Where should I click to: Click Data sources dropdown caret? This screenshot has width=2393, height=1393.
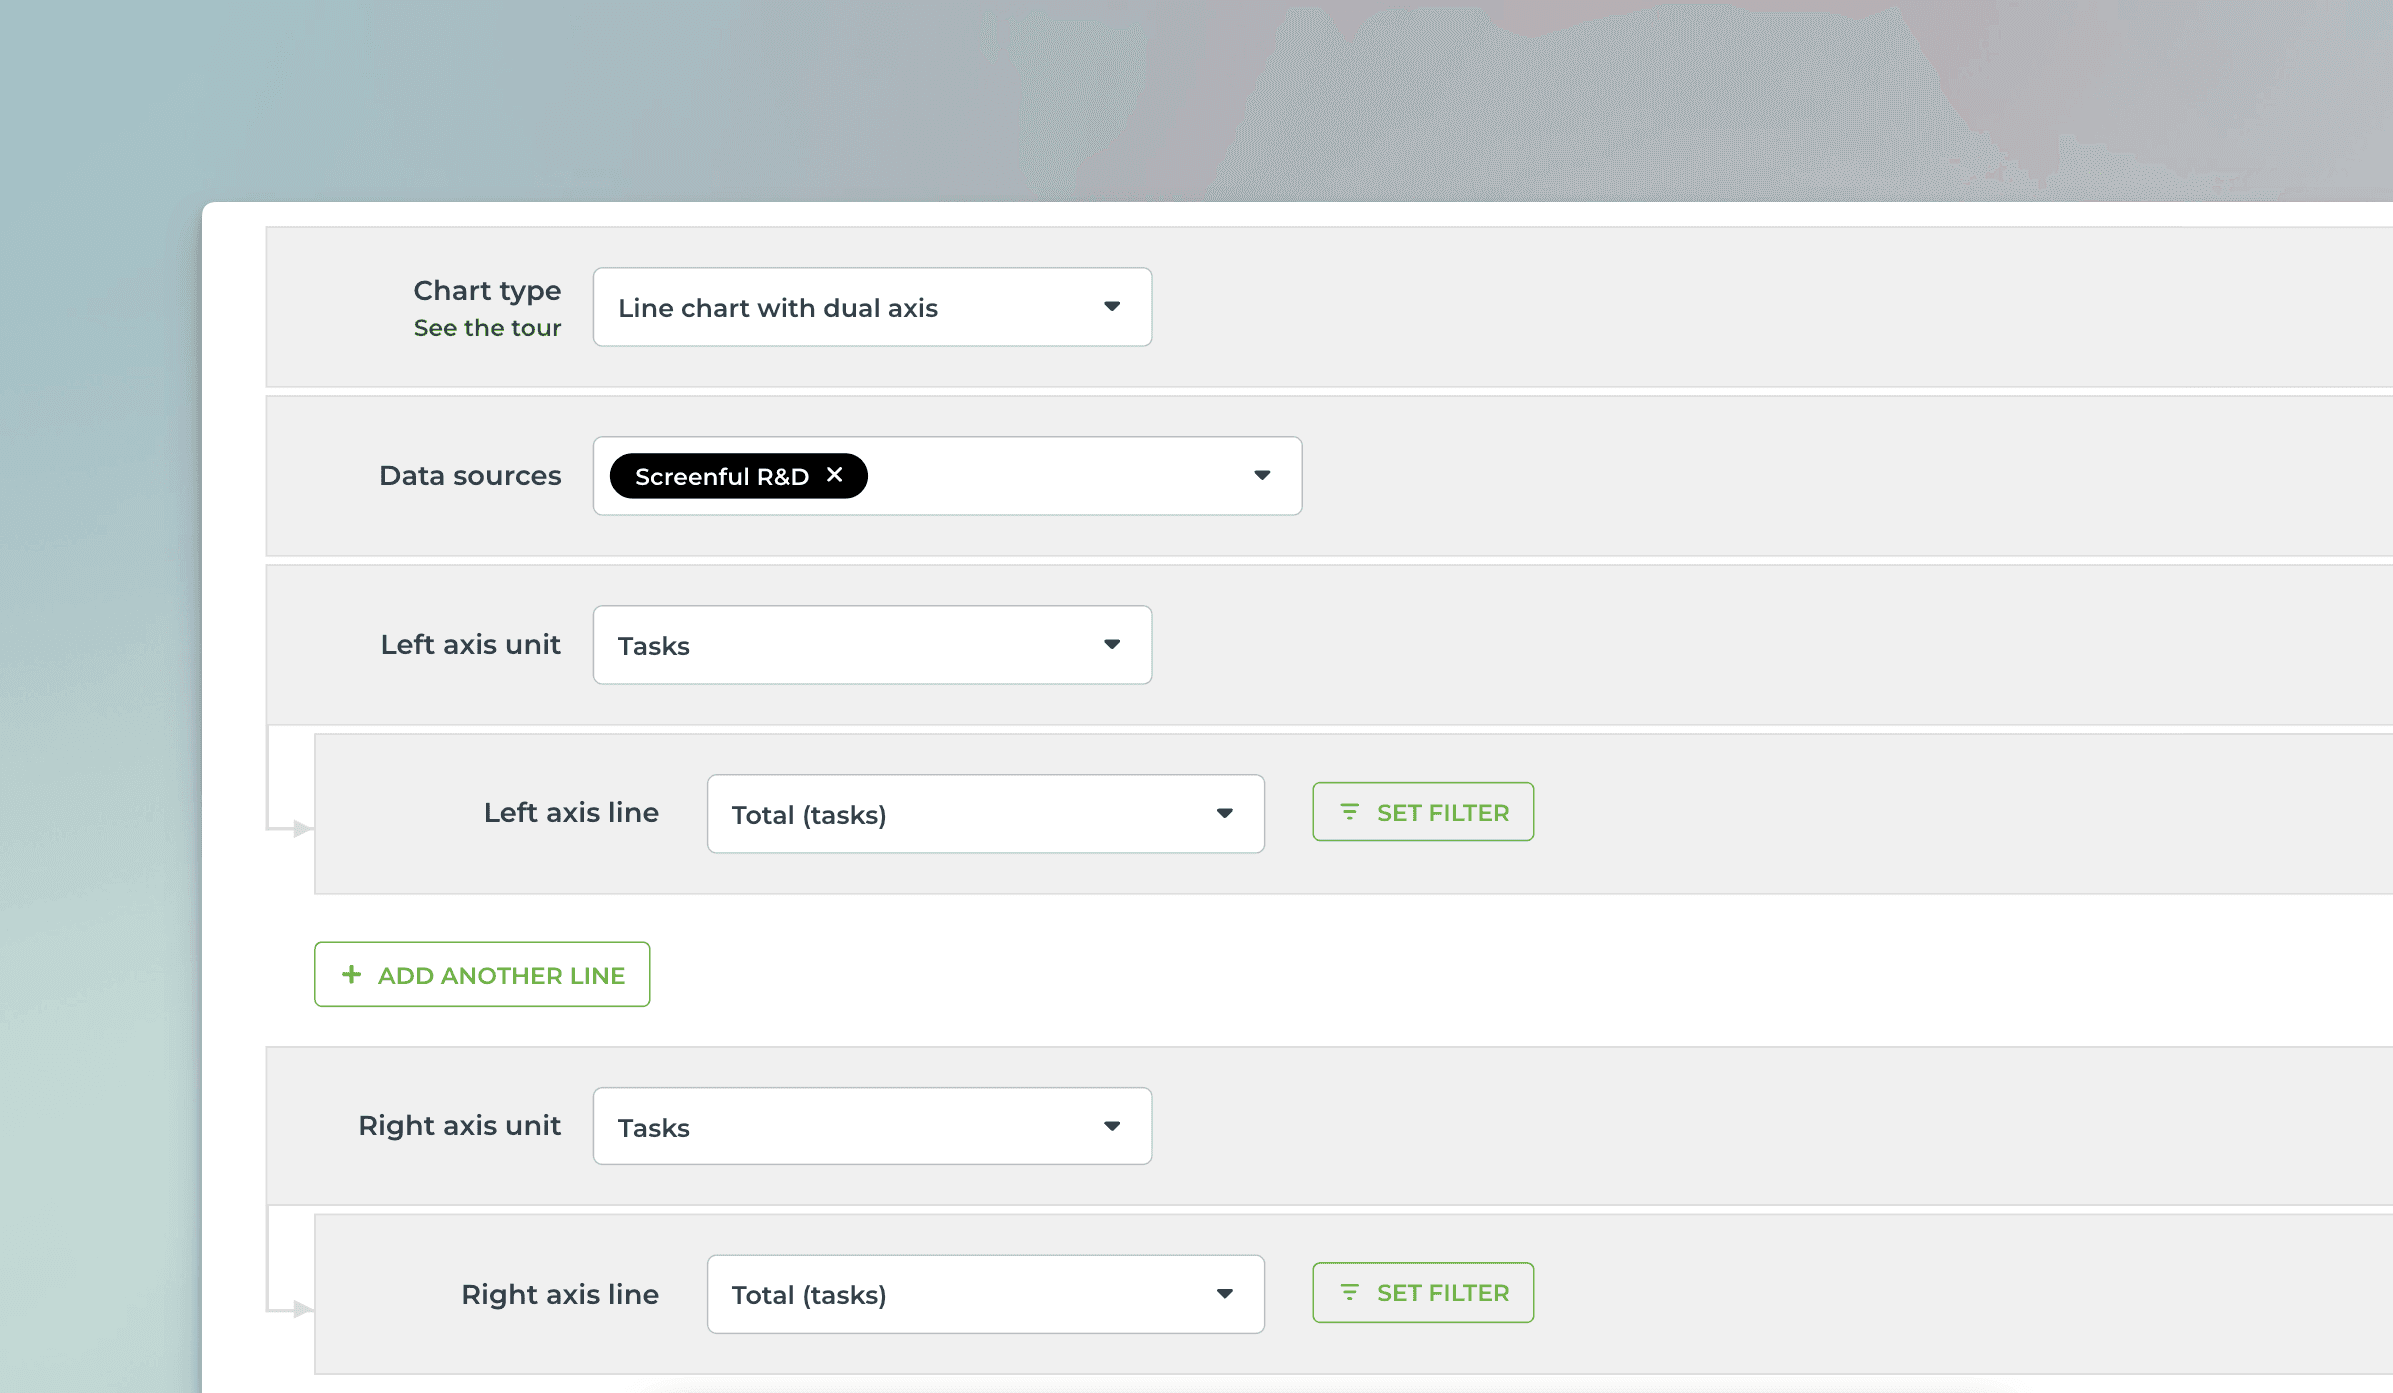[x=1262, y=476]
